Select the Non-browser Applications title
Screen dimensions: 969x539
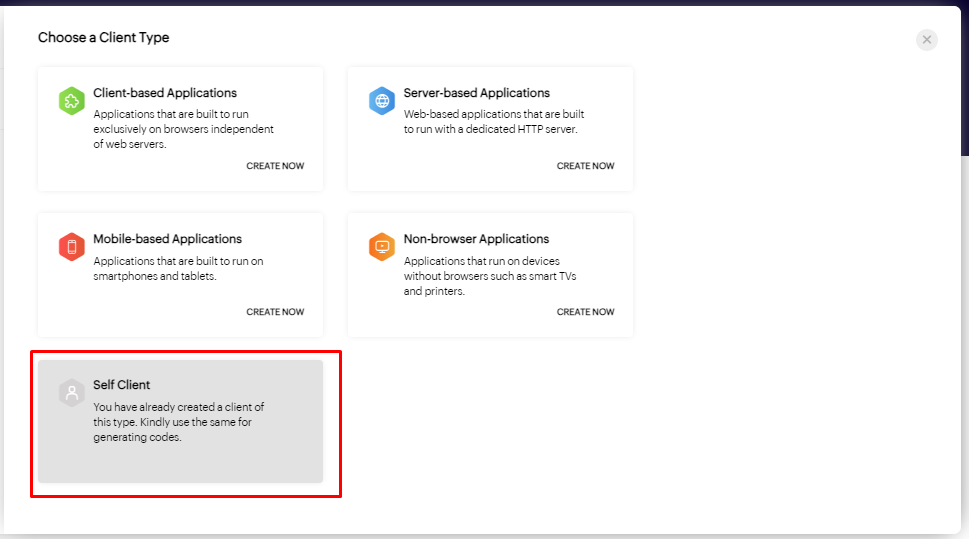(x=476, y=239)
